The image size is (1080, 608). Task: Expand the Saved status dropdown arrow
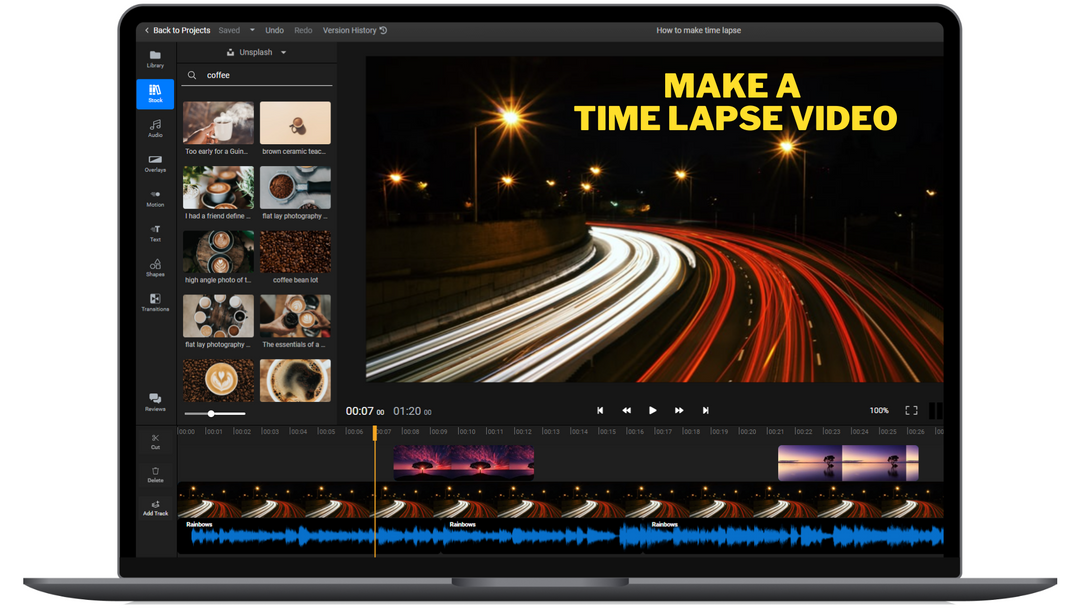click(x=252, y=31)
